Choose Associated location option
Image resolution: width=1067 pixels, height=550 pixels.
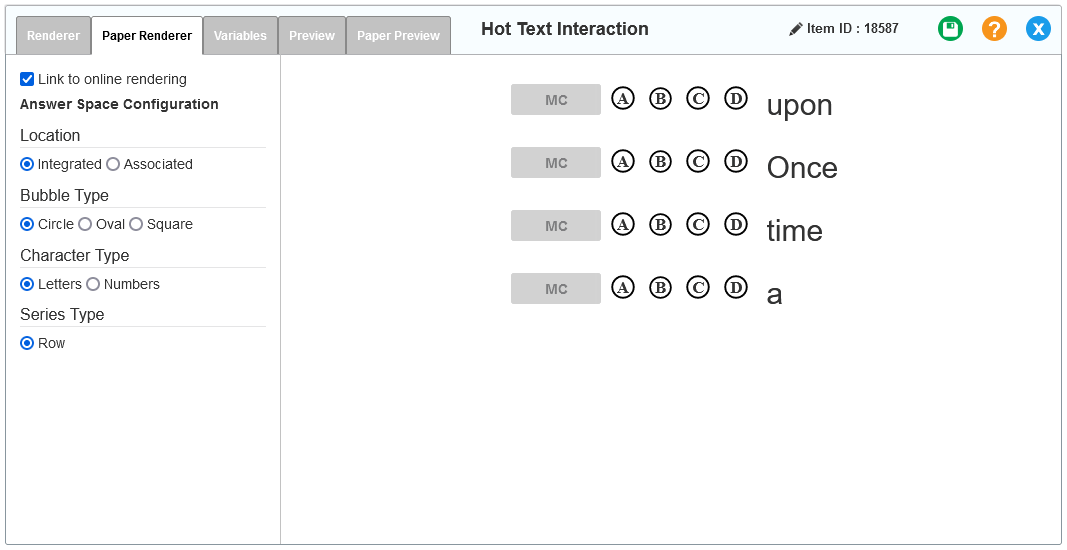113,164
